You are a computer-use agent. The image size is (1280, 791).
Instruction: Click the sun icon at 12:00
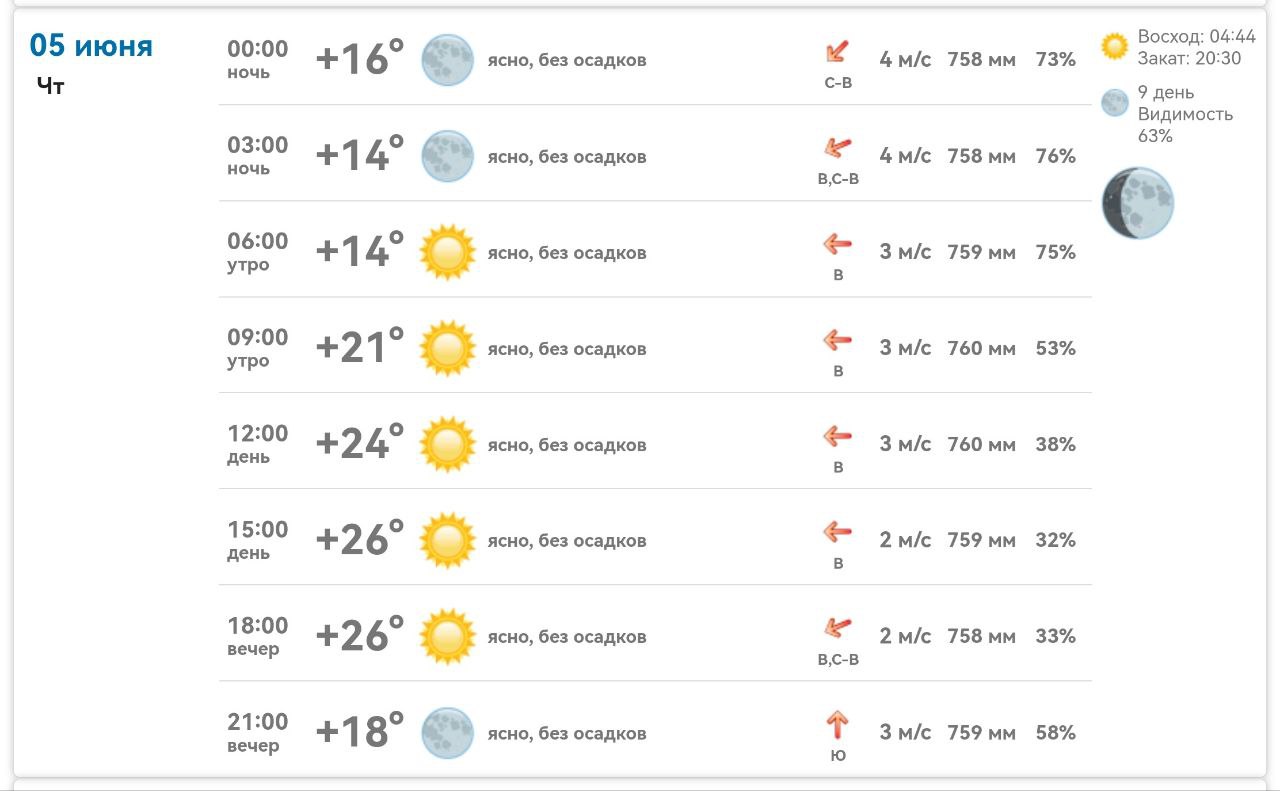point(447,444)
